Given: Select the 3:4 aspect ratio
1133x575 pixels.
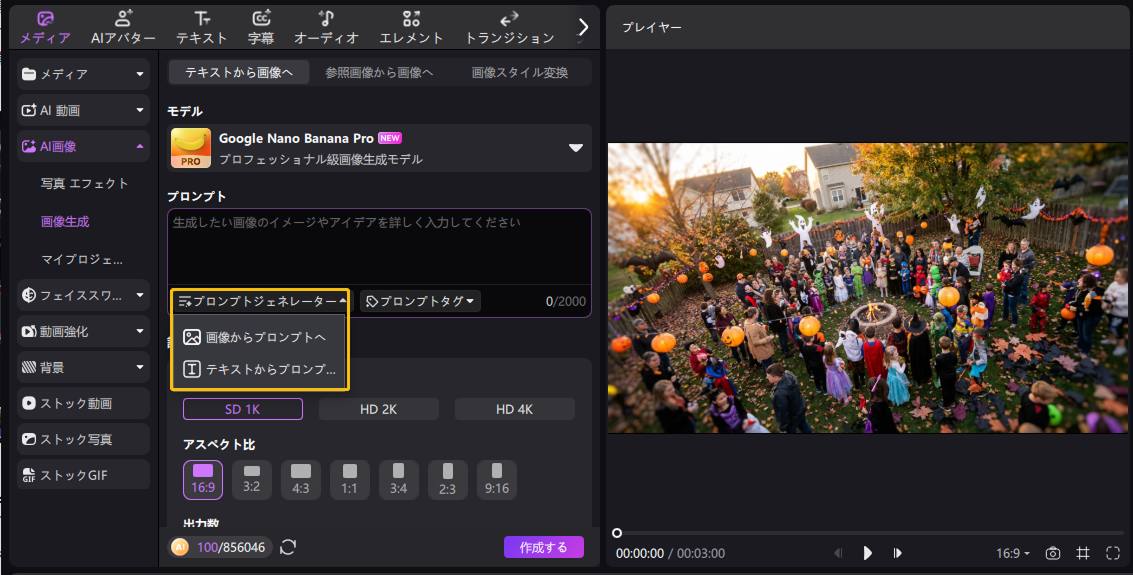Looking at the screenshot, I should [x=399, y=480].
